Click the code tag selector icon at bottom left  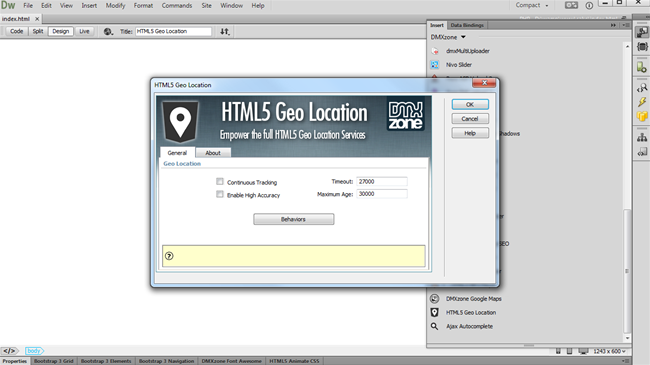click(10, 351)
